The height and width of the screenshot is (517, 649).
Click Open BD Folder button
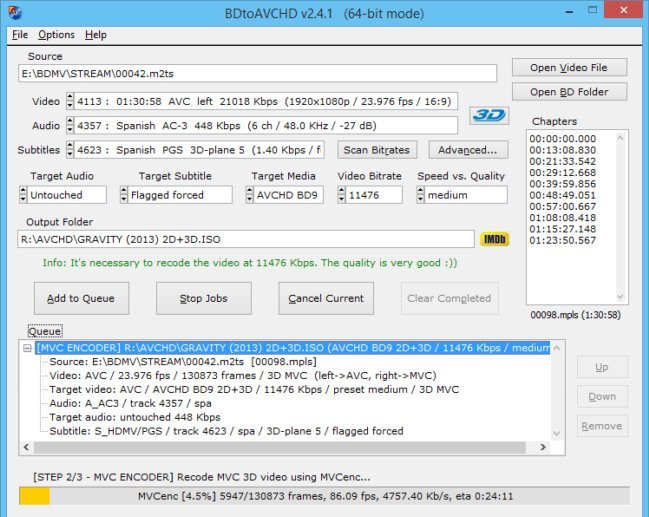pyautogui.click(x=569, y=92)
